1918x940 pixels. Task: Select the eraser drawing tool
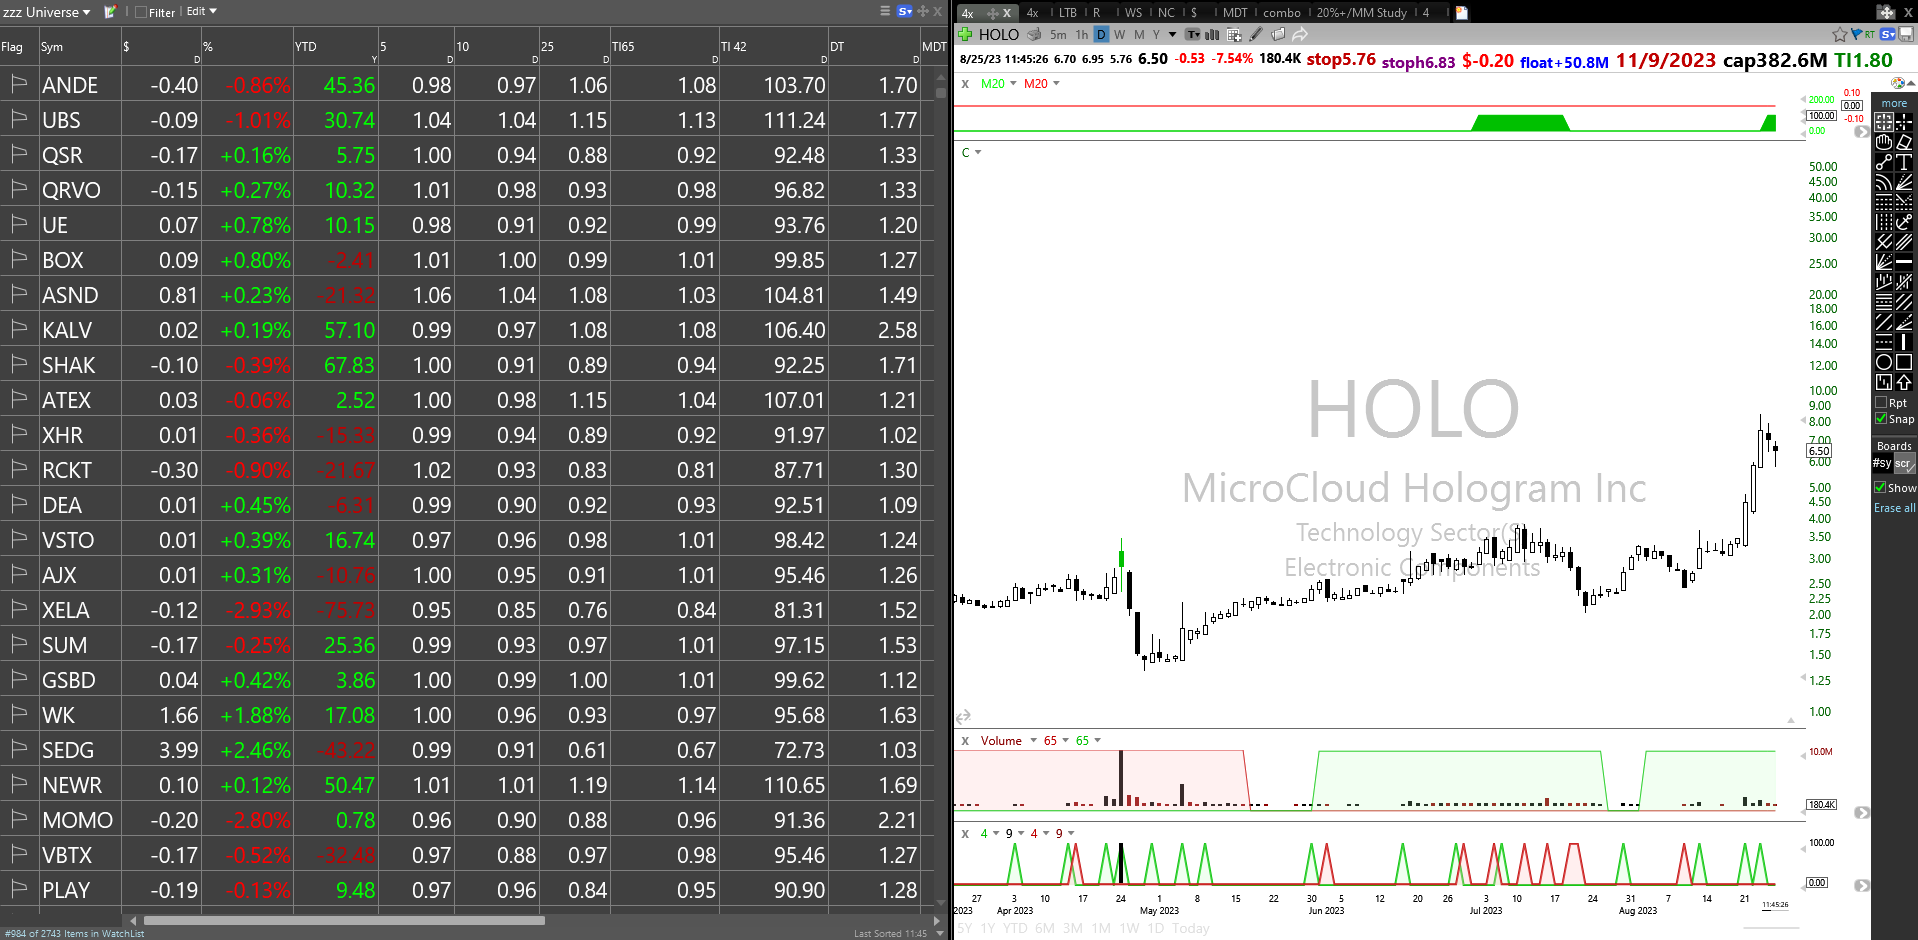1904,141
